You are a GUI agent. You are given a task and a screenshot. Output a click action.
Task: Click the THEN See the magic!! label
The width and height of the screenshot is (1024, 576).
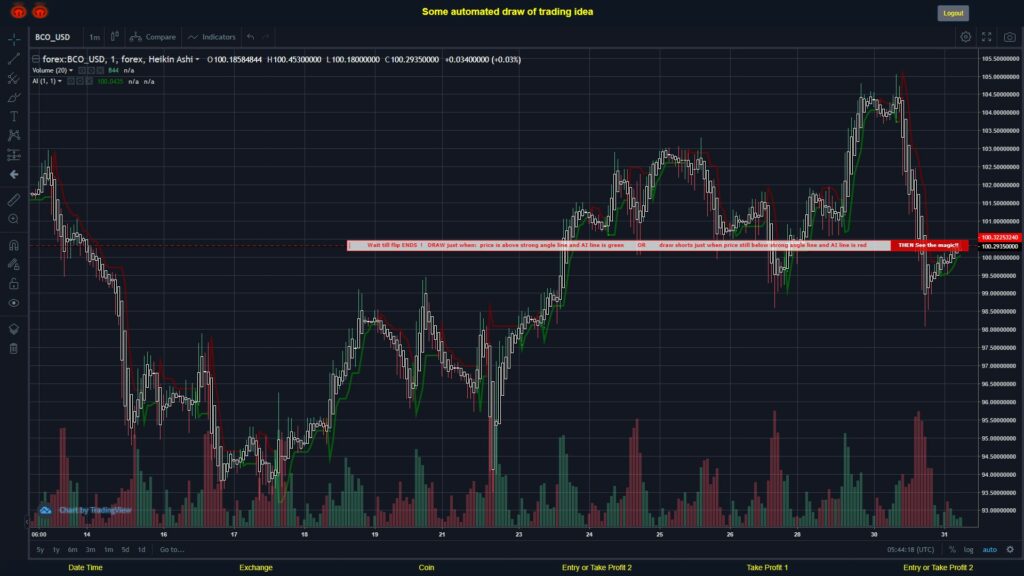tap(928, 246)
